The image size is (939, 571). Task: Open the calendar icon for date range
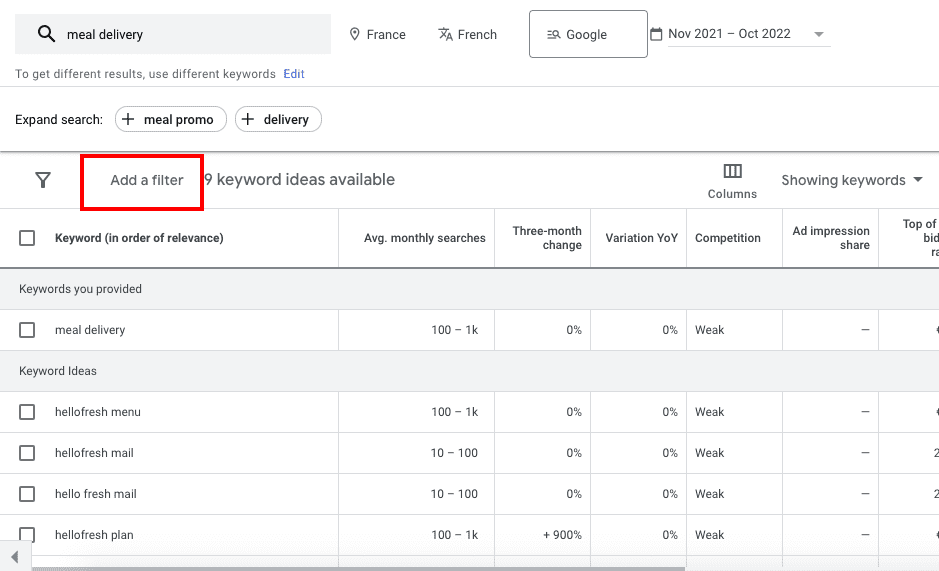[x=656, y=34]
